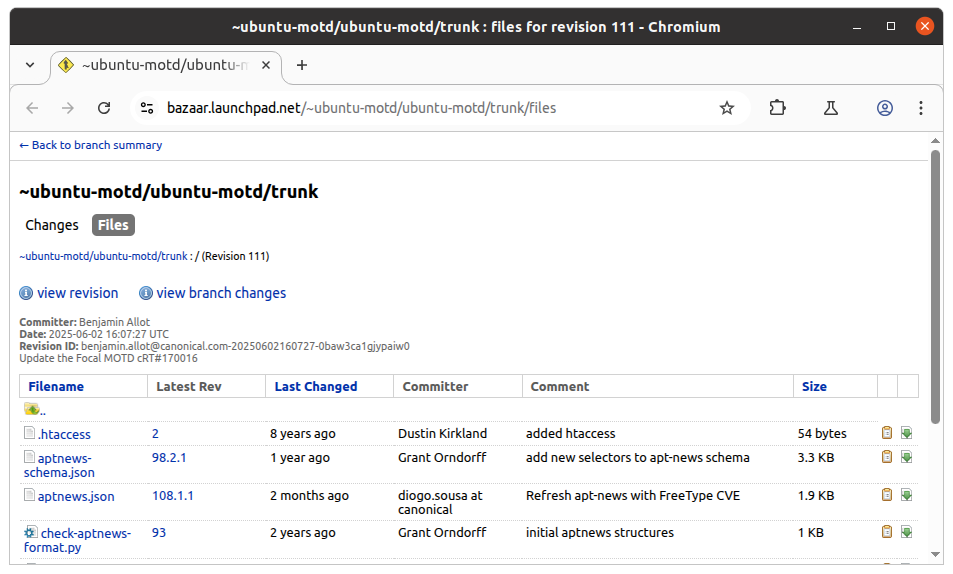Click the site information icon in address bar
The width and height of the screenshot is (953, 574).
pyautogui.click(x=147, y=108)
